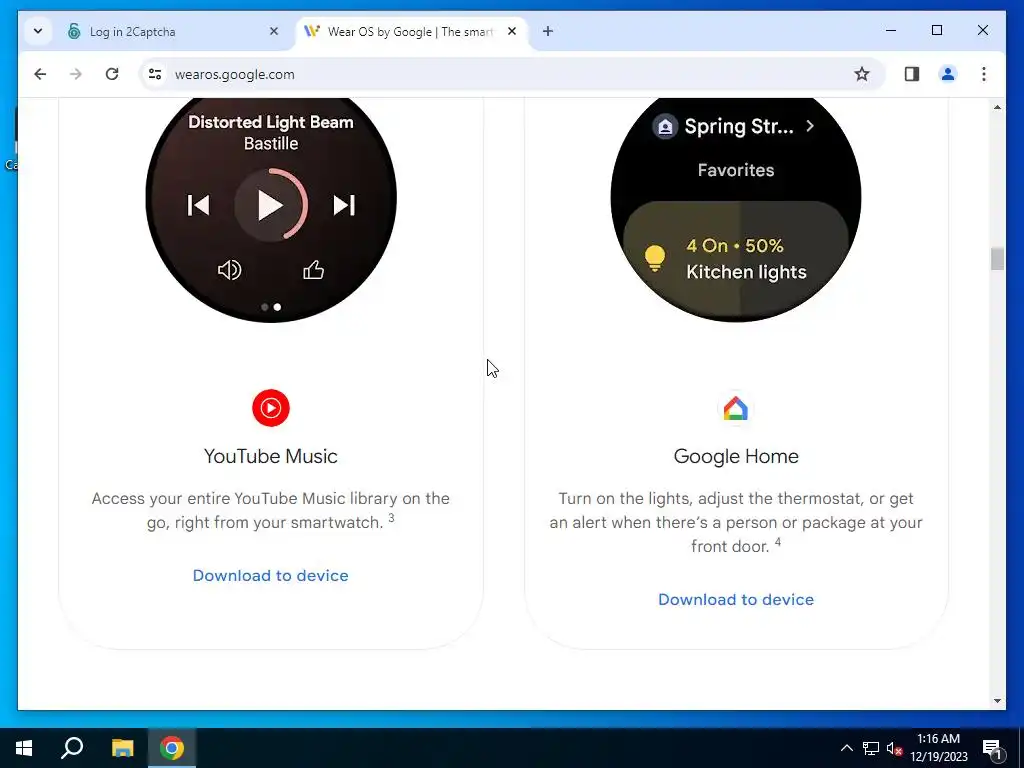Maximize the Chrome window
The height and width of the screenshot is (768, 1024).
click(x=936, y=30)
